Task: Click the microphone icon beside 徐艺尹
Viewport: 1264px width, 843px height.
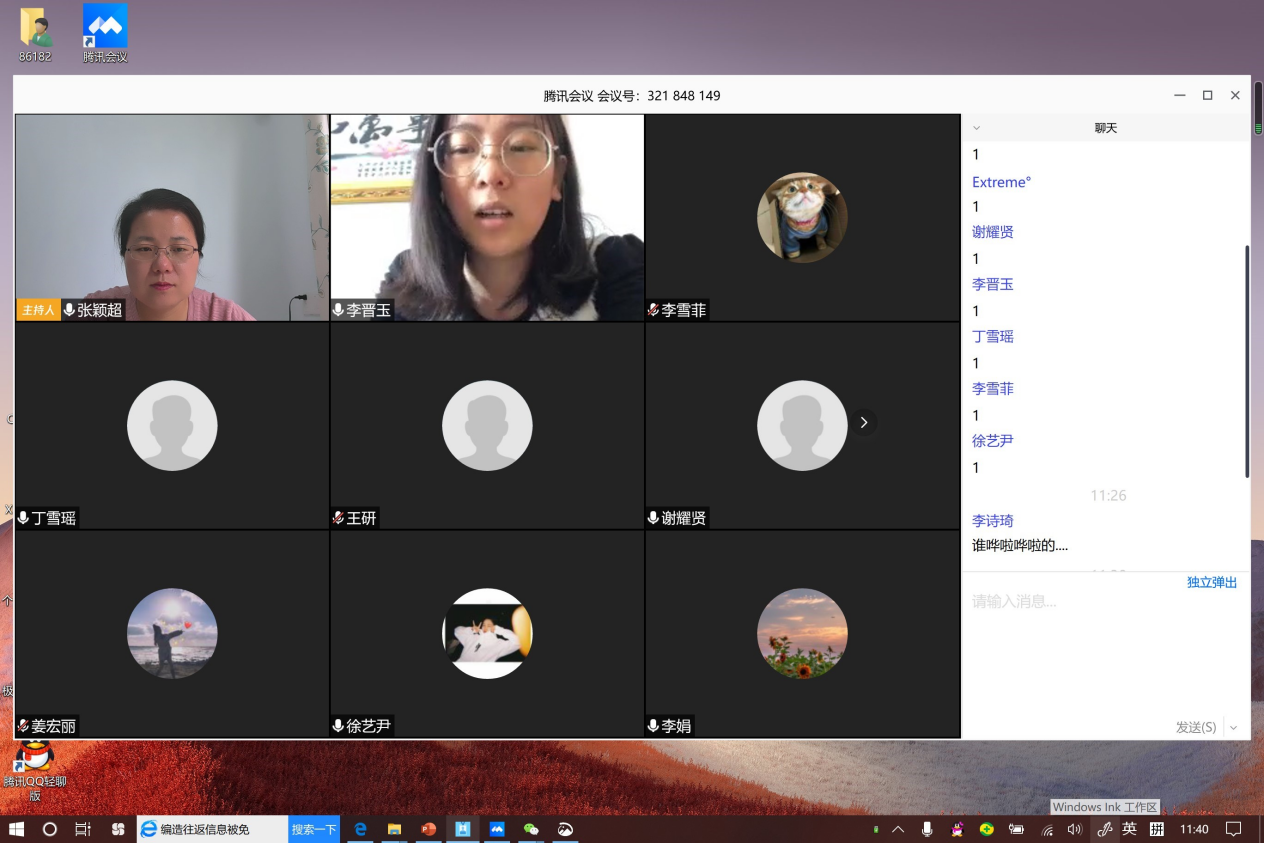Action: 338,726
